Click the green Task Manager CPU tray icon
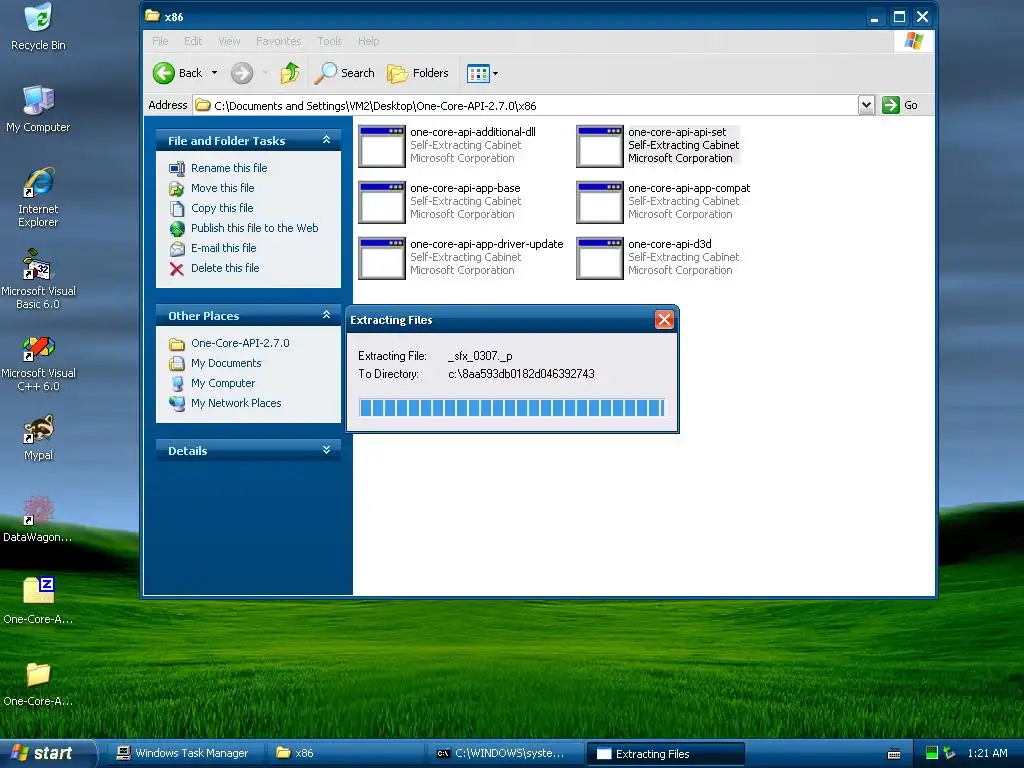 tap(932, 753)
